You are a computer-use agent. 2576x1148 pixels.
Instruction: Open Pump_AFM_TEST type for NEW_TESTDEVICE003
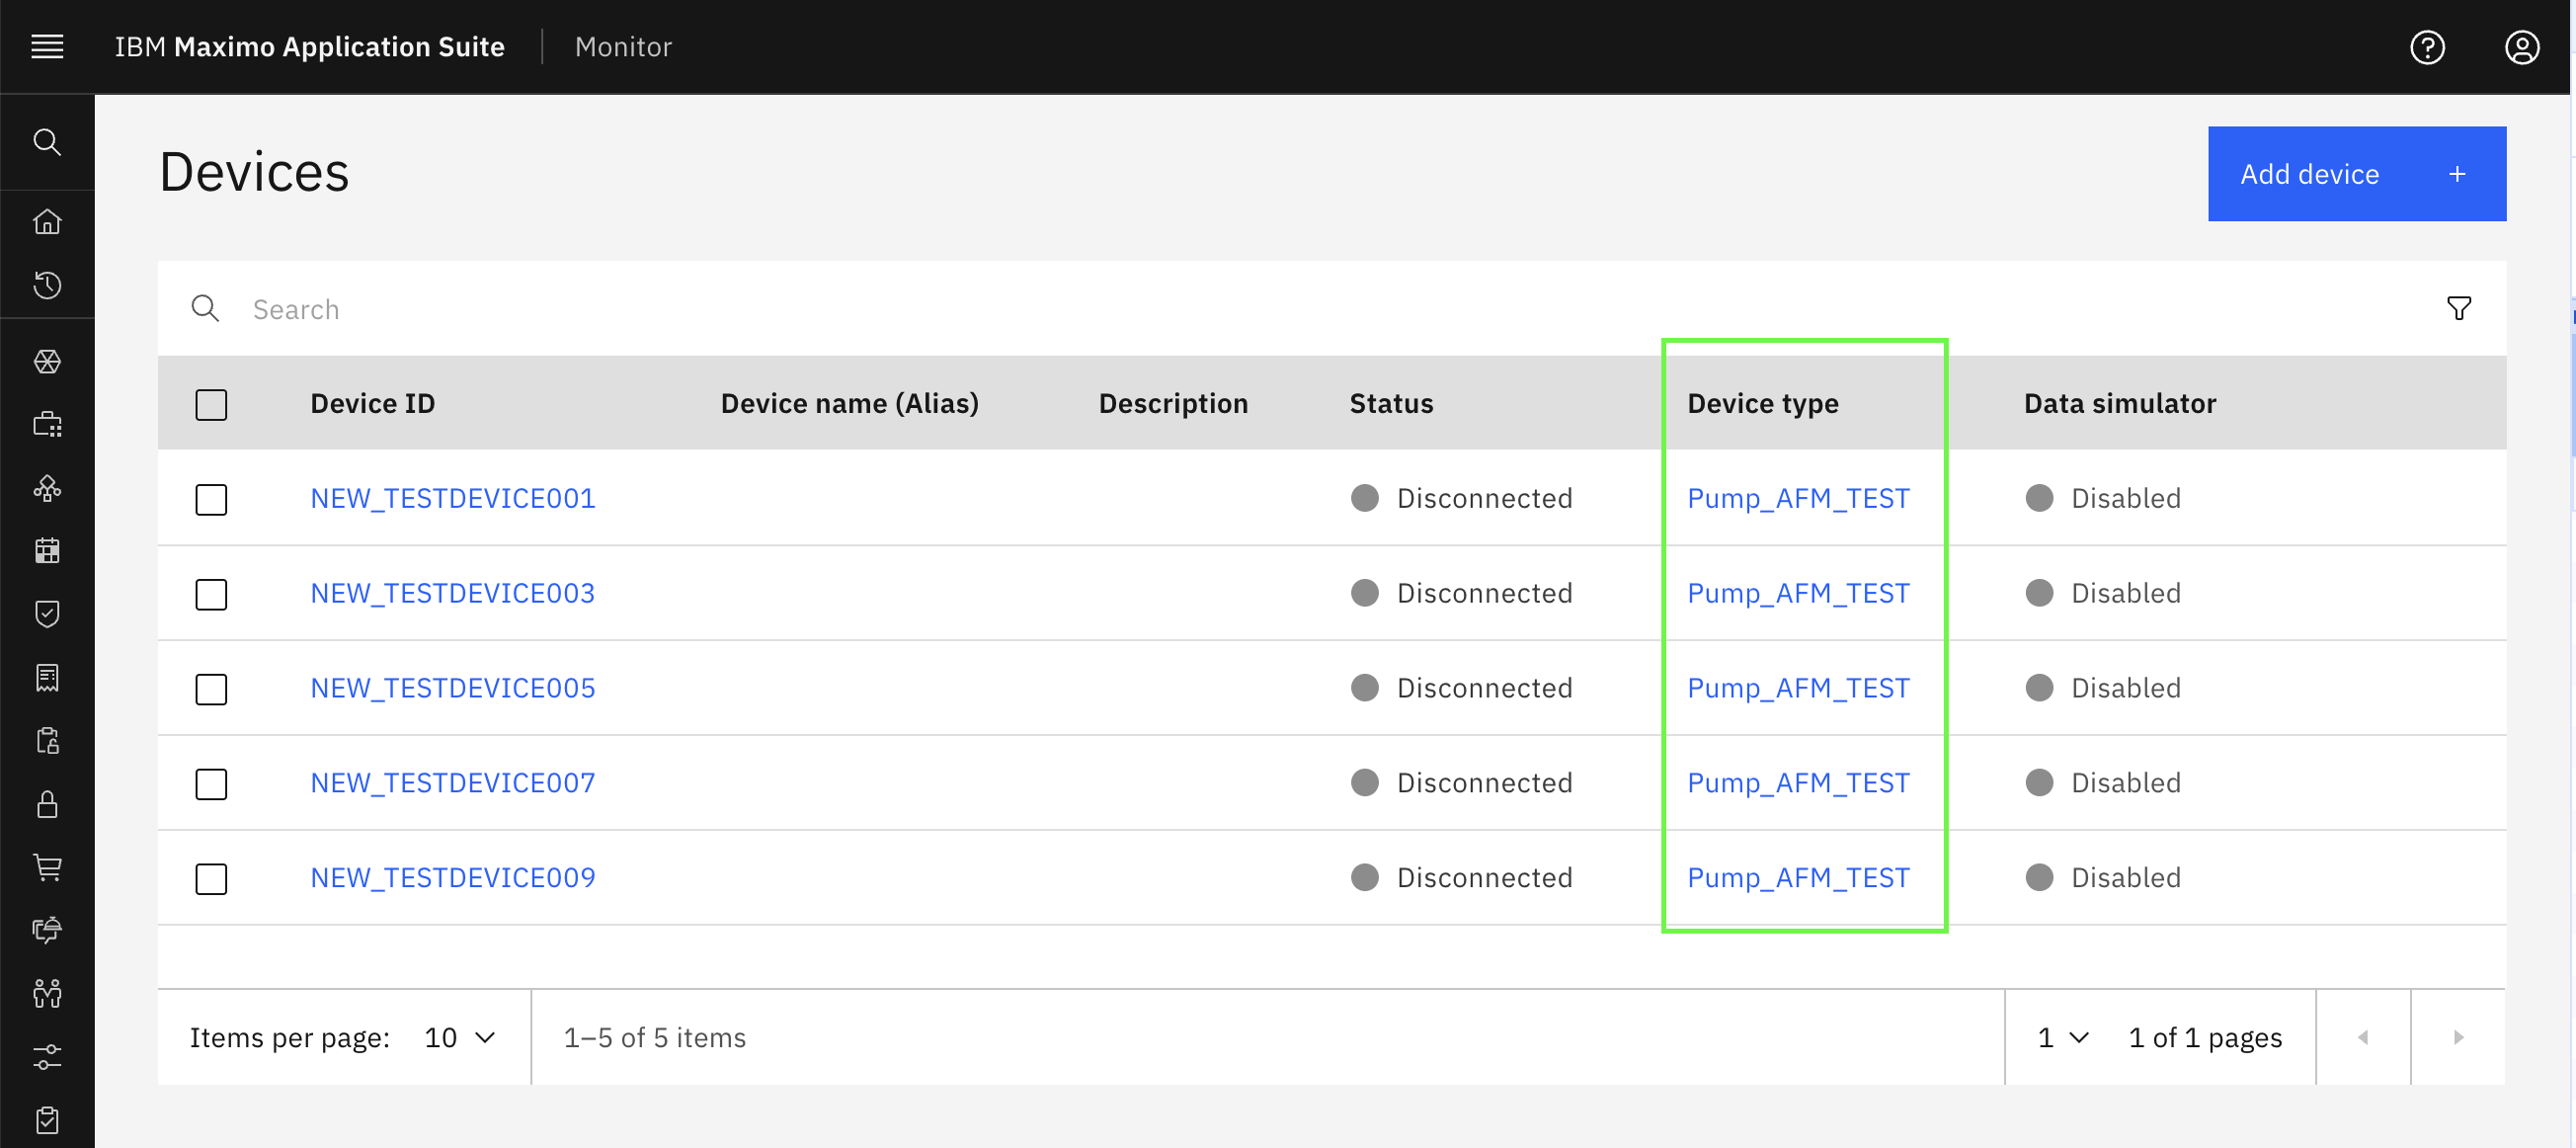[1798, 593]
